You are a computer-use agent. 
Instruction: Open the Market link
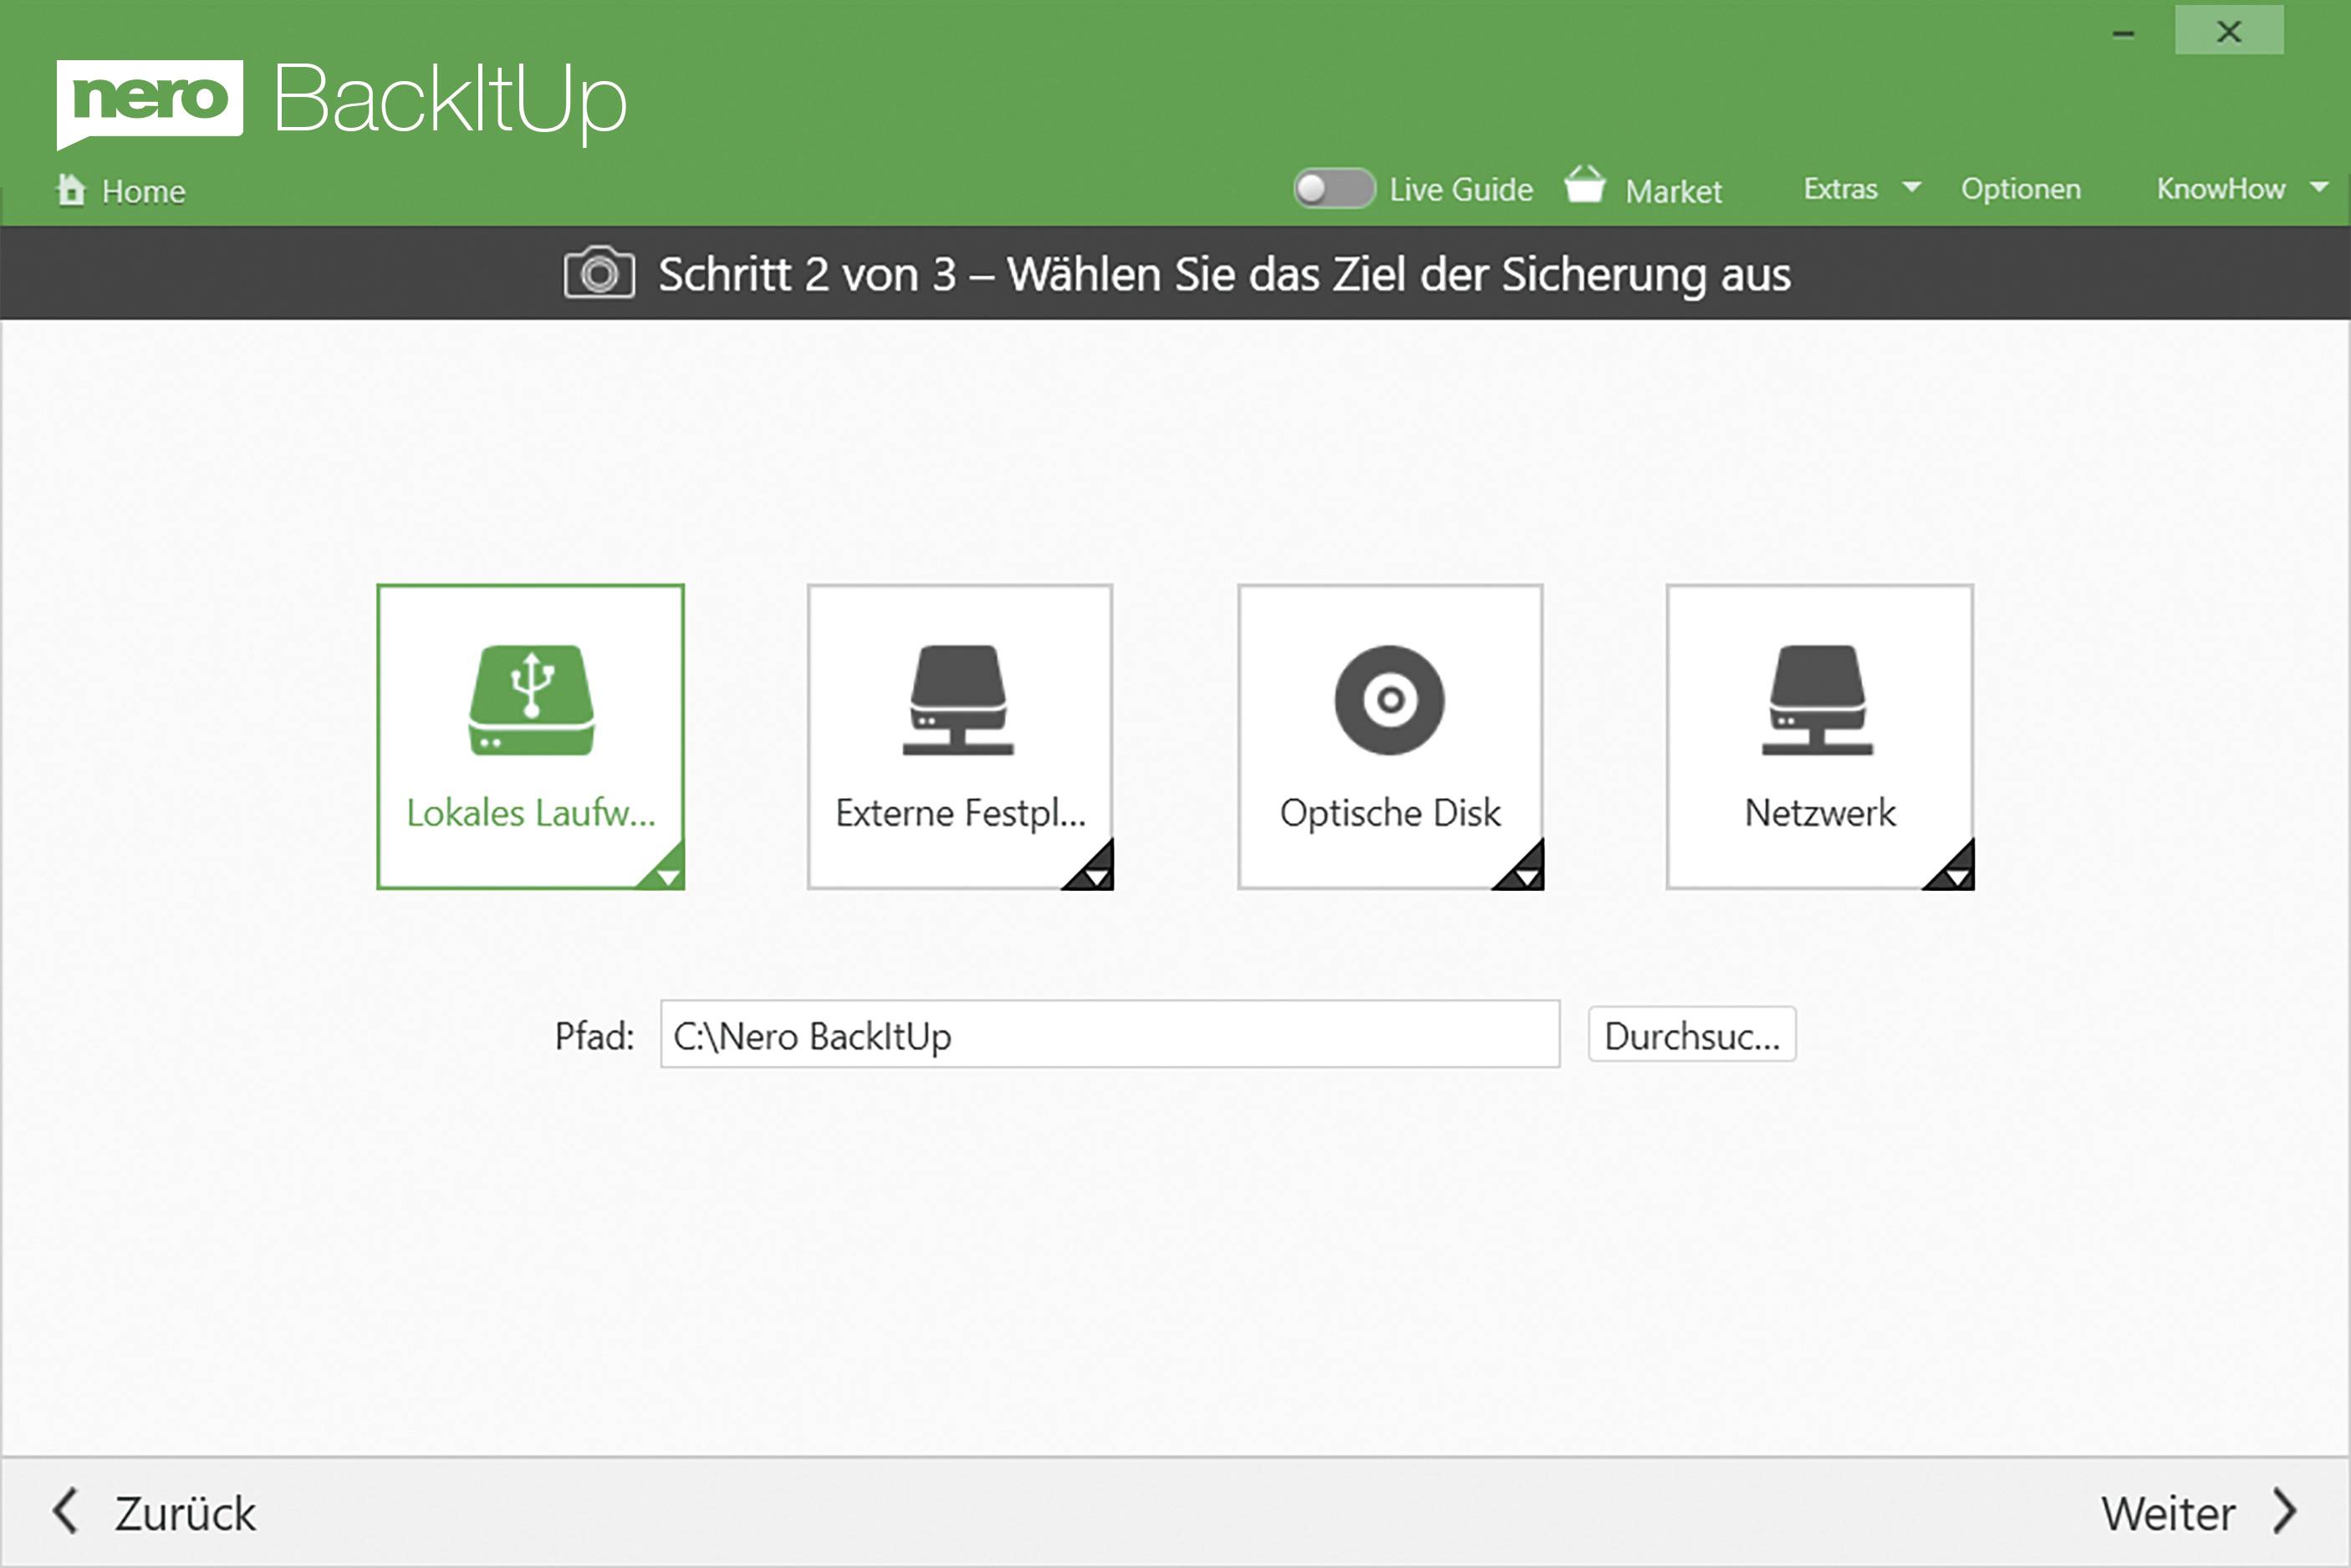tap(1673, 191)
